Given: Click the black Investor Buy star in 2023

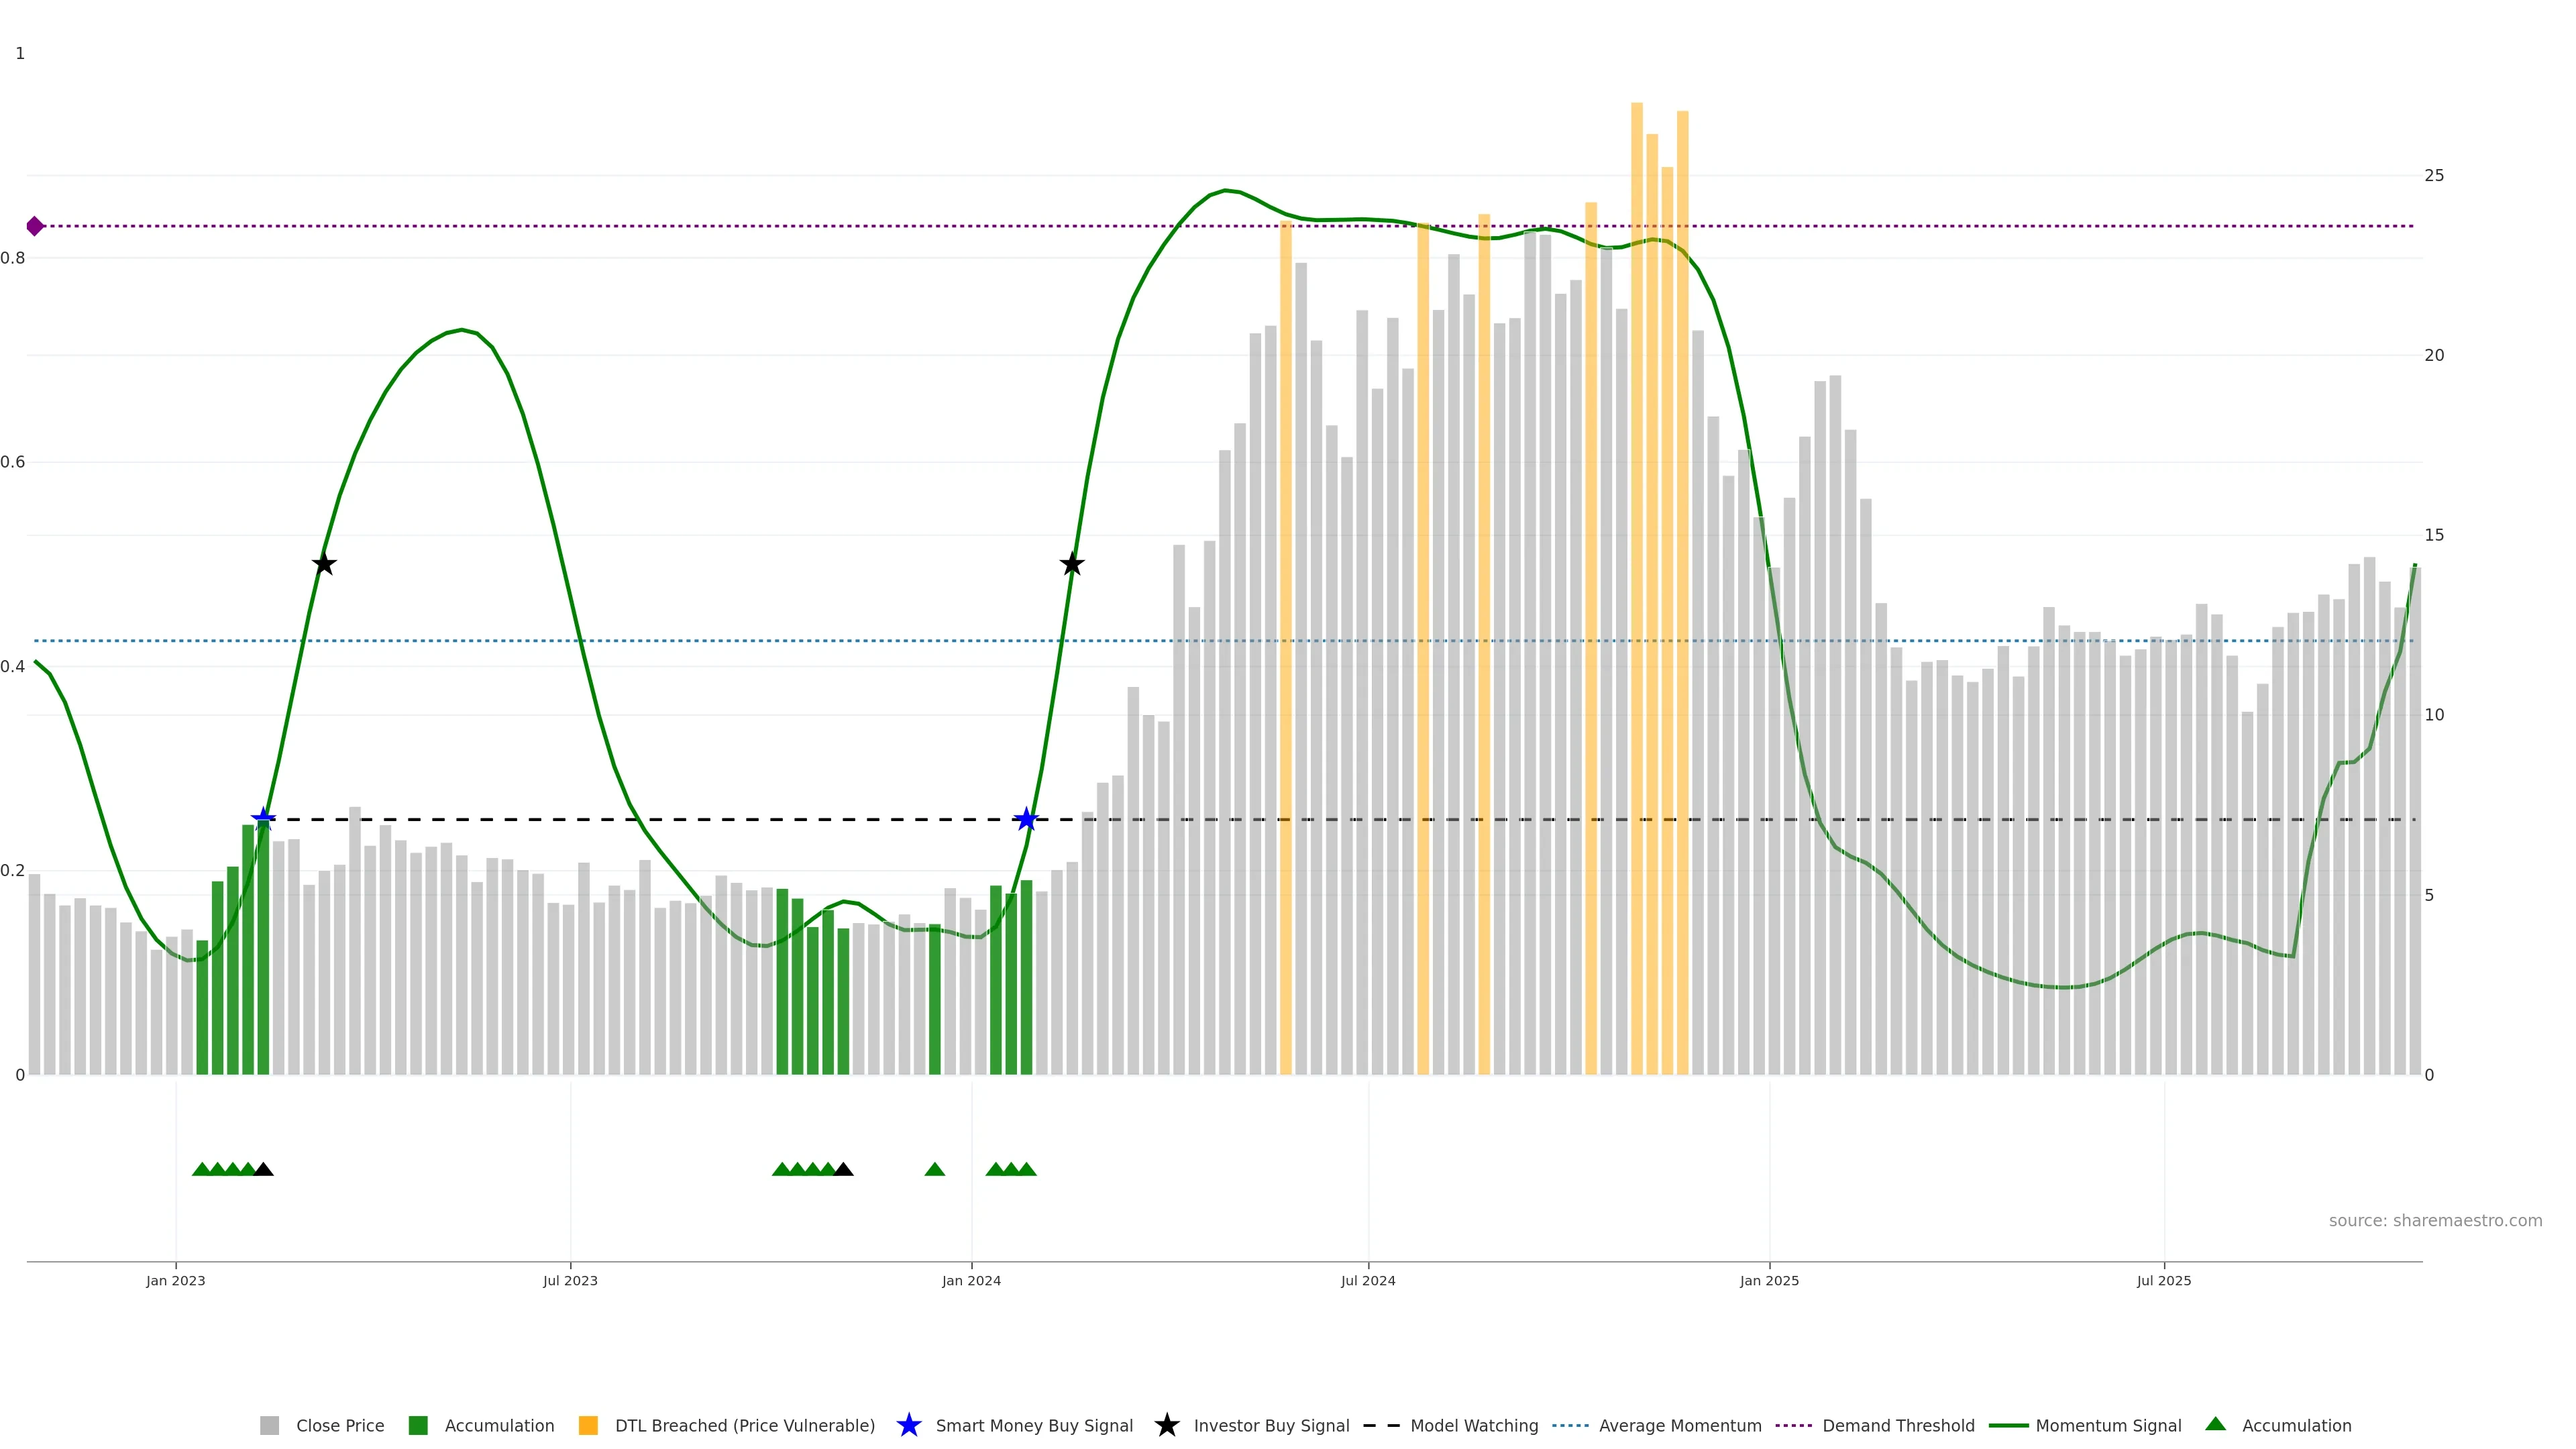Looking at the screenshot, I should tap(324, 564).
